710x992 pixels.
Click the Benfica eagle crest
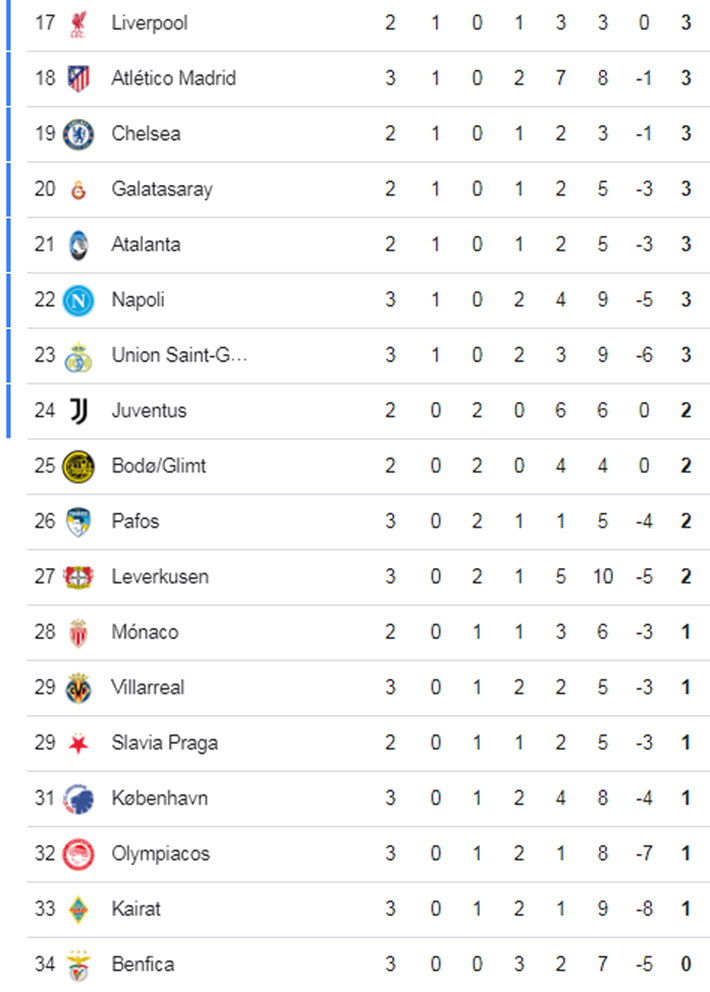point(78,965)
